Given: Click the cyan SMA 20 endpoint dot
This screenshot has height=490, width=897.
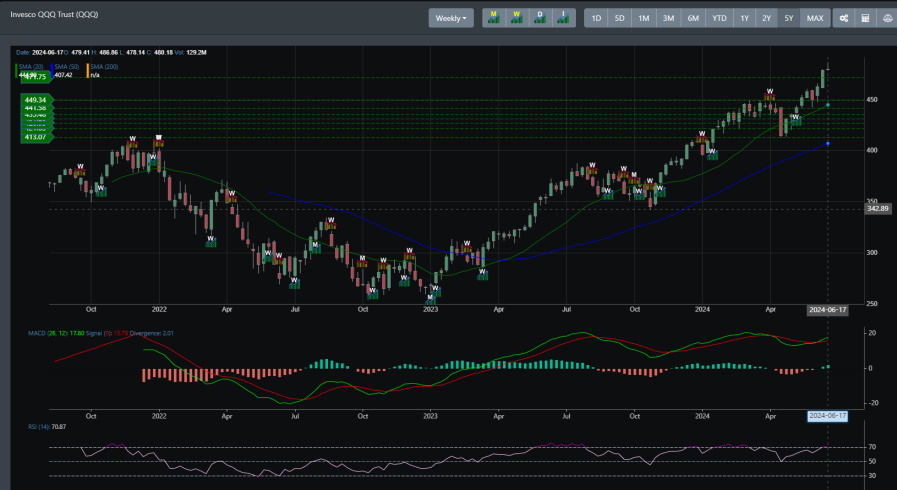Looking at the screenshot, I should [x=828, y=105].
